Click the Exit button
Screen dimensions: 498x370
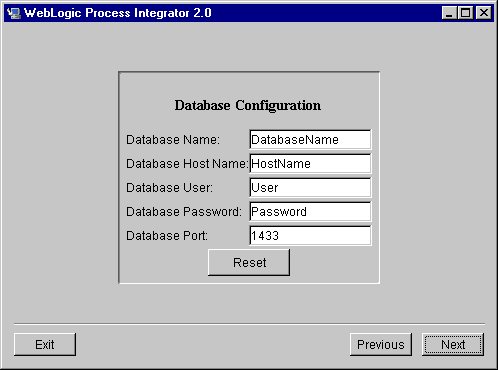click(x=45, y=344)
